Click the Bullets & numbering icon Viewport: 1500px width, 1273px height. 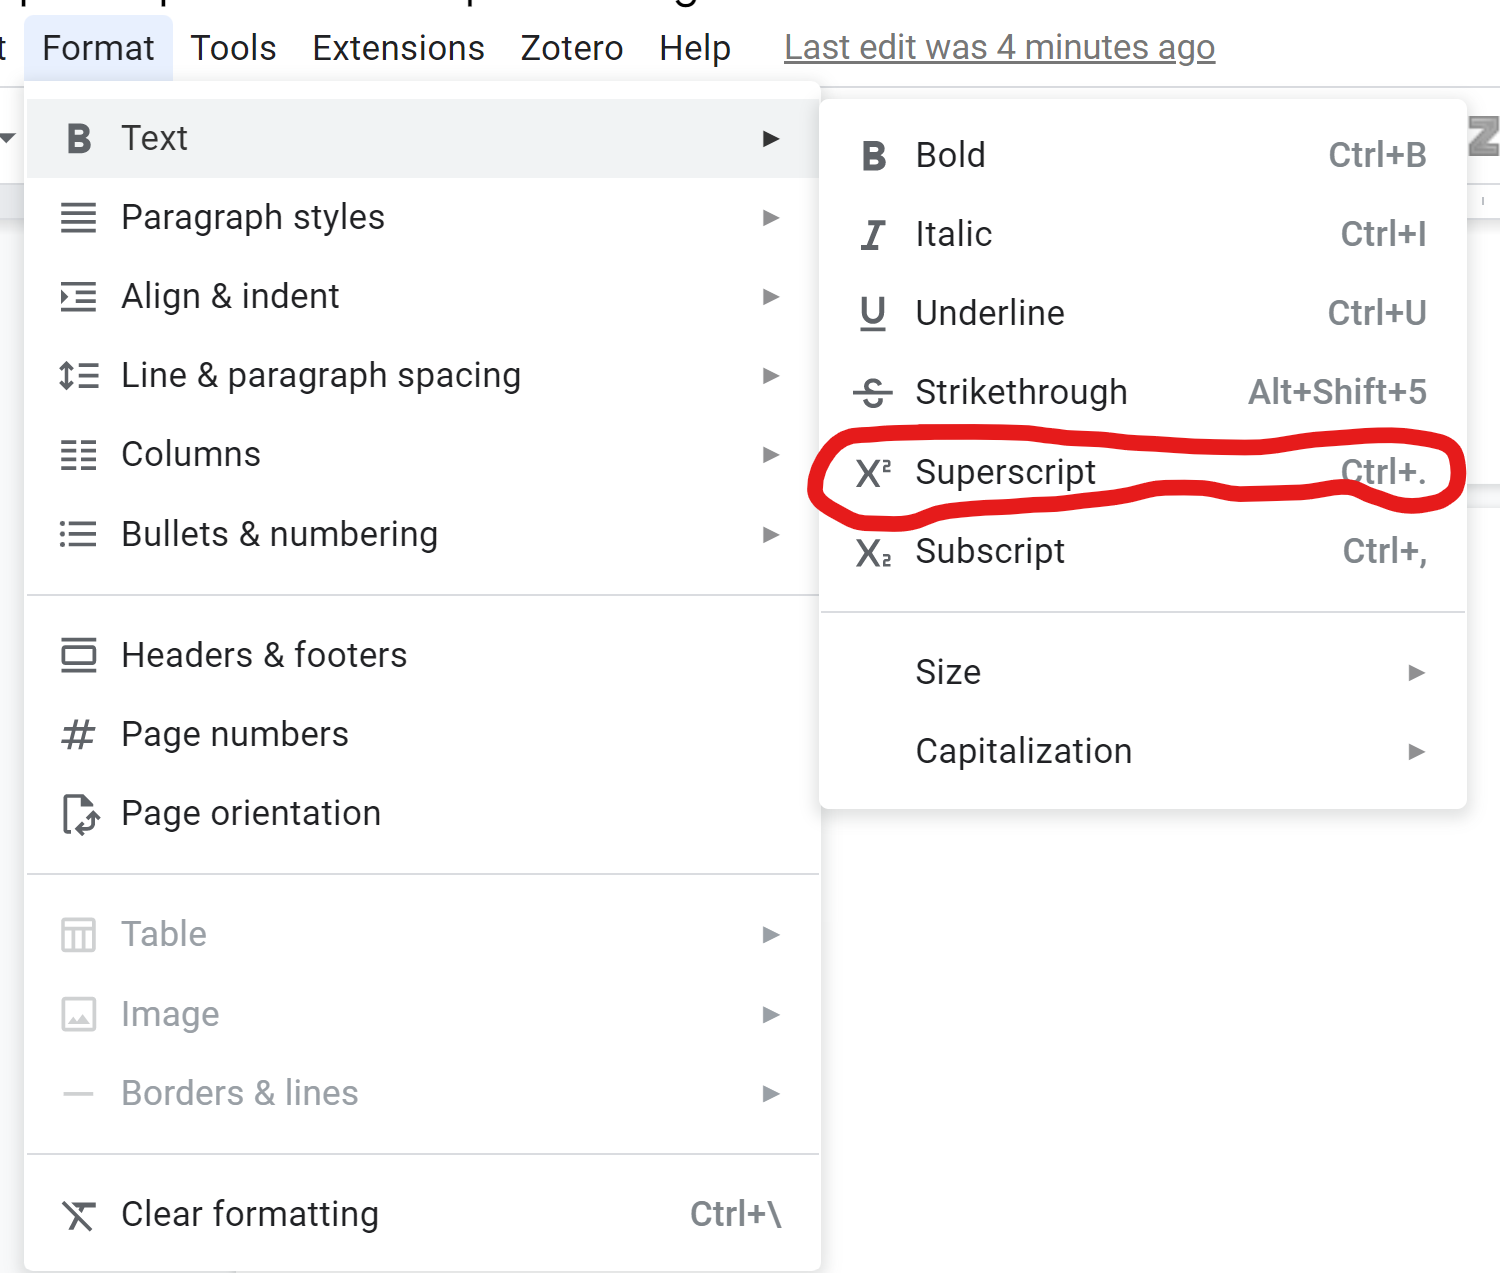78,534
